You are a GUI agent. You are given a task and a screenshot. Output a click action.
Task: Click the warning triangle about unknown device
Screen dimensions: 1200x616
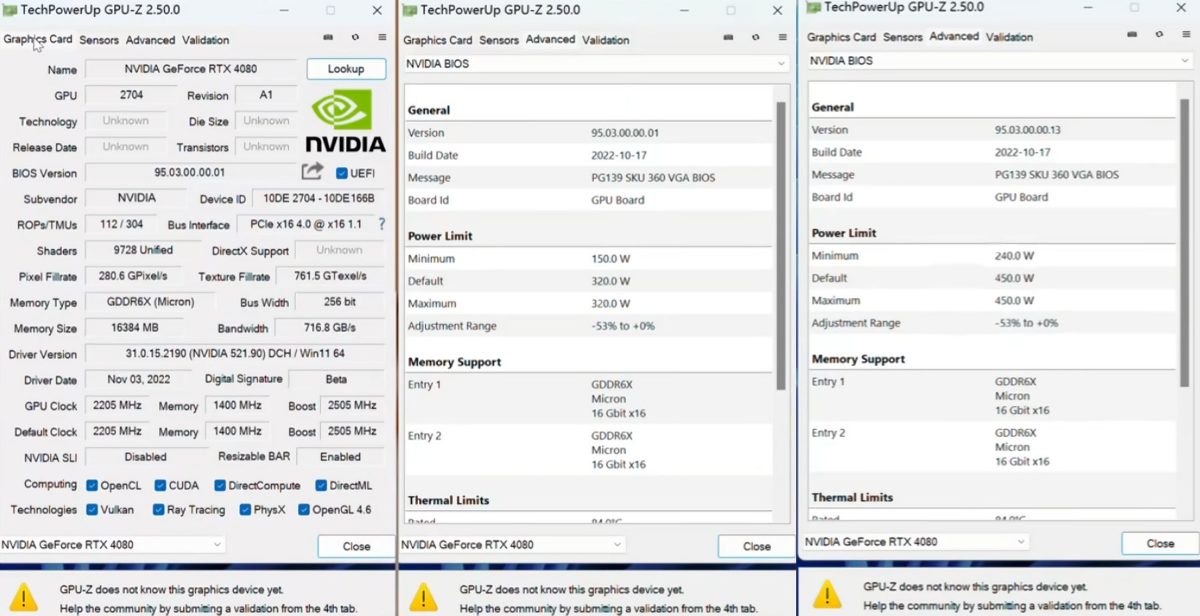[23, 594]
